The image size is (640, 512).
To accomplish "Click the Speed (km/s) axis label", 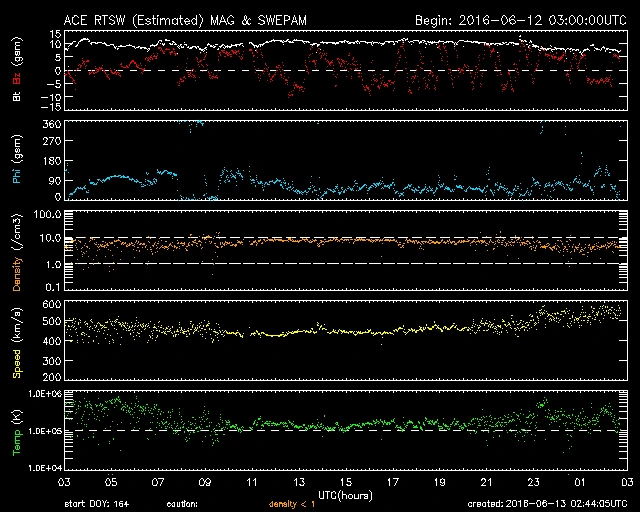I will click(x=17, y=340).
